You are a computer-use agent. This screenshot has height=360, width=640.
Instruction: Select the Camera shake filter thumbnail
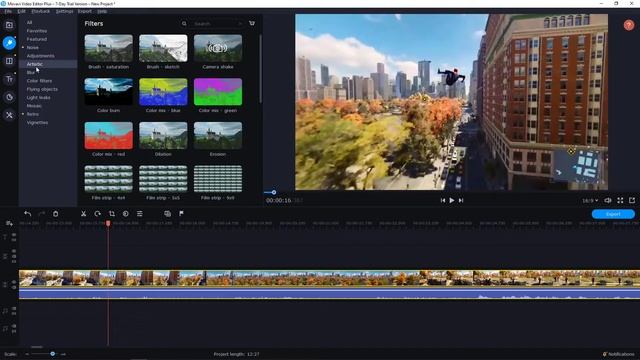tap(218, 48)
